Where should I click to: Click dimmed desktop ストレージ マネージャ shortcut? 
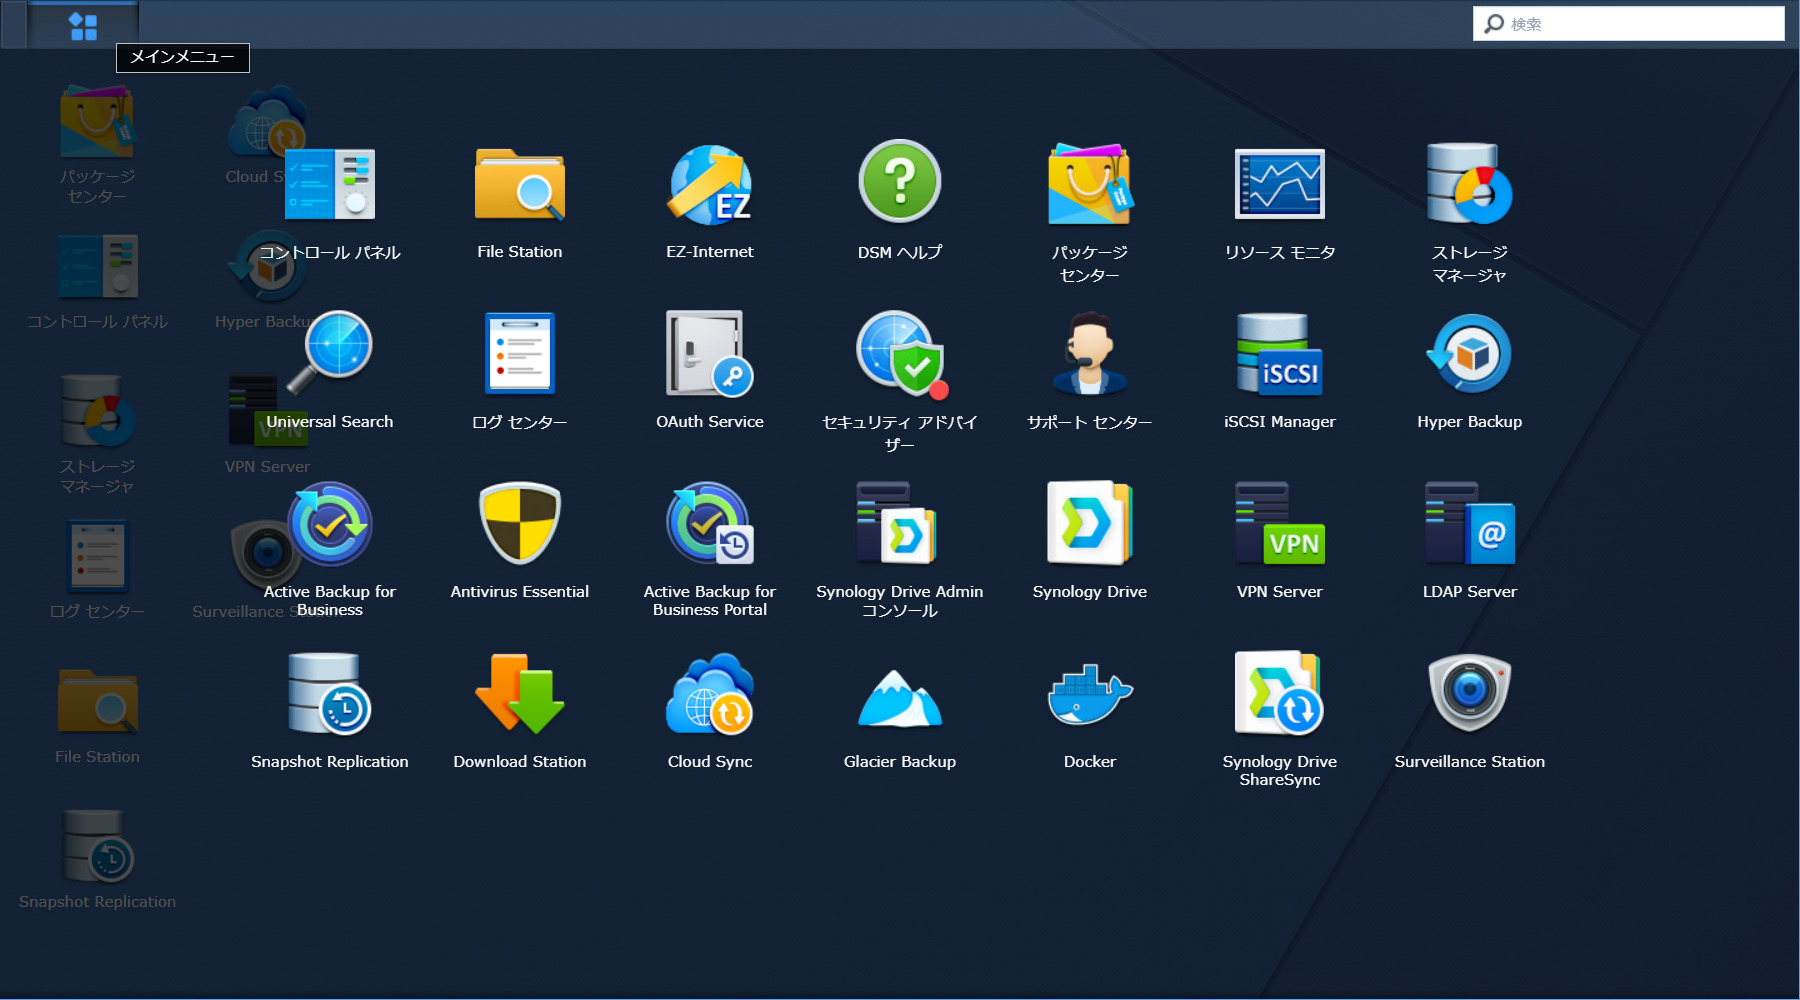click(x=97, y=435)
